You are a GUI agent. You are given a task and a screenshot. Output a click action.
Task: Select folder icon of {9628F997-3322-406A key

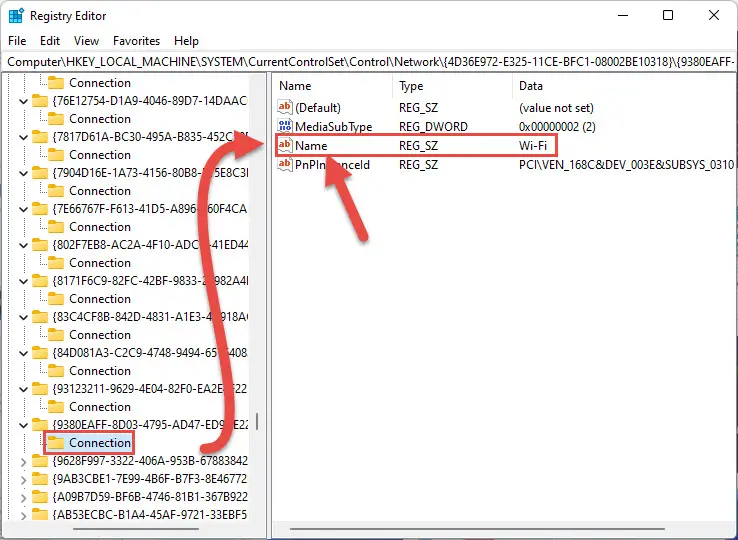40,460
